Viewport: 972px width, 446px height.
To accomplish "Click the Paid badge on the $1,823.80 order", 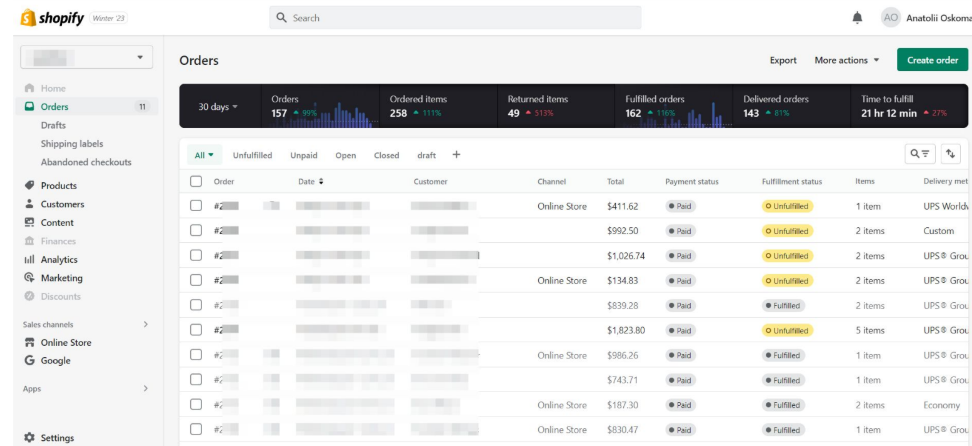I will point(680,331).
